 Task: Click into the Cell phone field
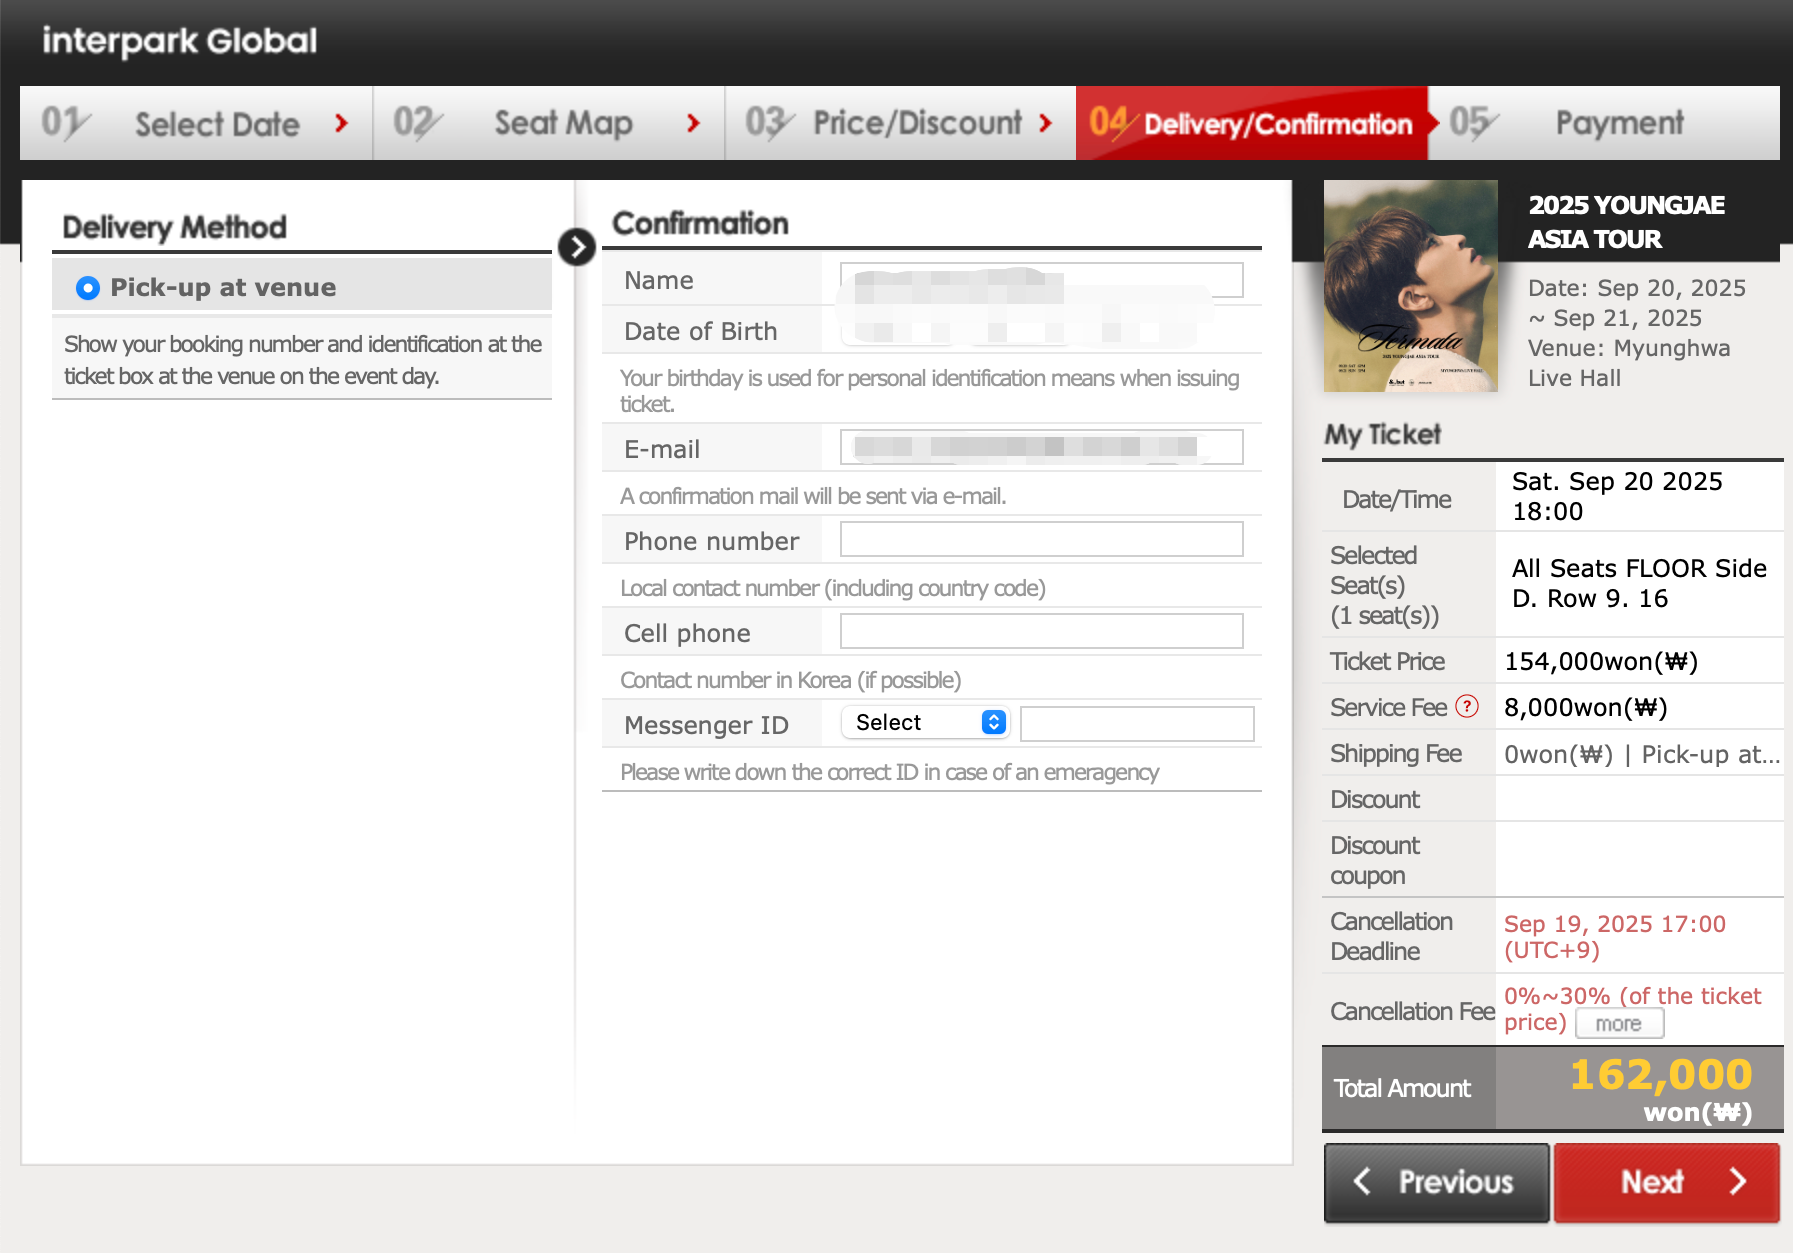click(1041, 631)
